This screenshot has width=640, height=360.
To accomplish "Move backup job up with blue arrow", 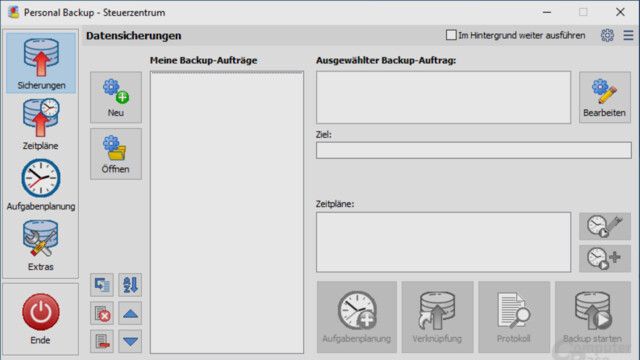I will [x=130, y=313].
